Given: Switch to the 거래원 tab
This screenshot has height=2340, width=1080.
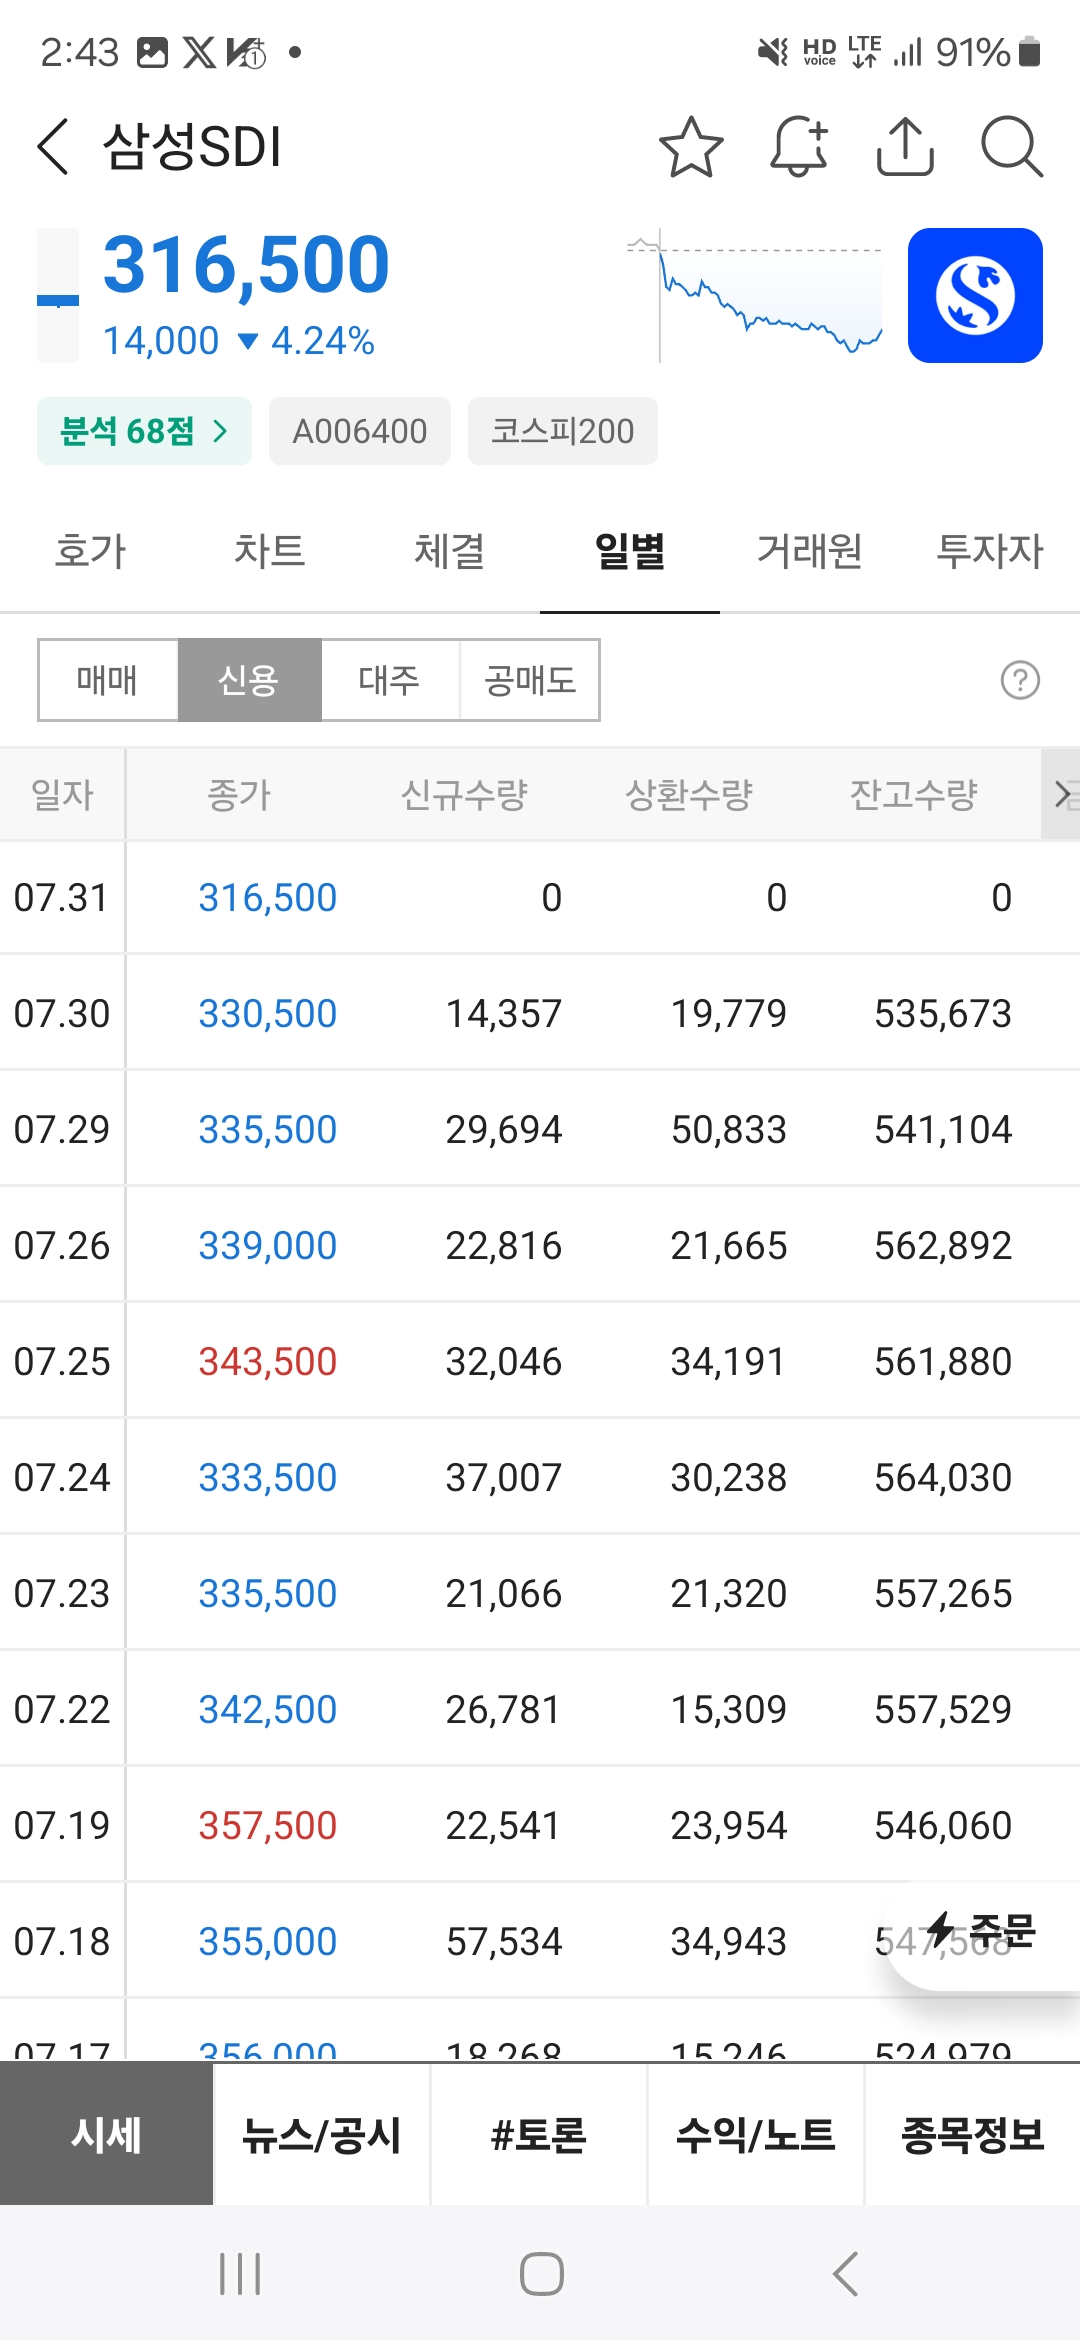Looking at the screenshot, I should point(810,551).
